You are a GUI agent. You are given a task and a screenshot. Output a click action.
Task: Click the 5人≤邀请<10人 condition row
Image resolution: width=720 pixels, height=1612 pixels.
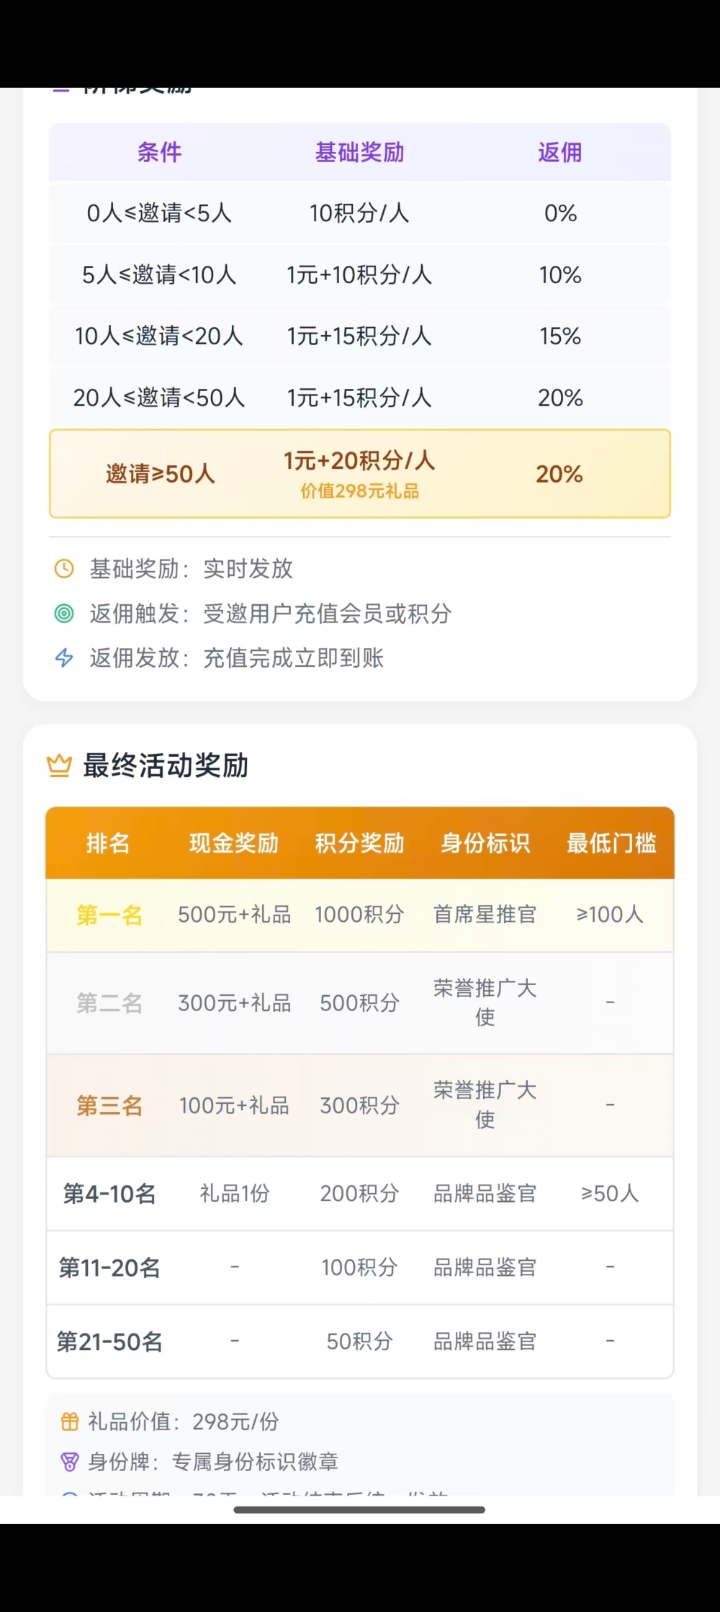[x=360, y=275]
